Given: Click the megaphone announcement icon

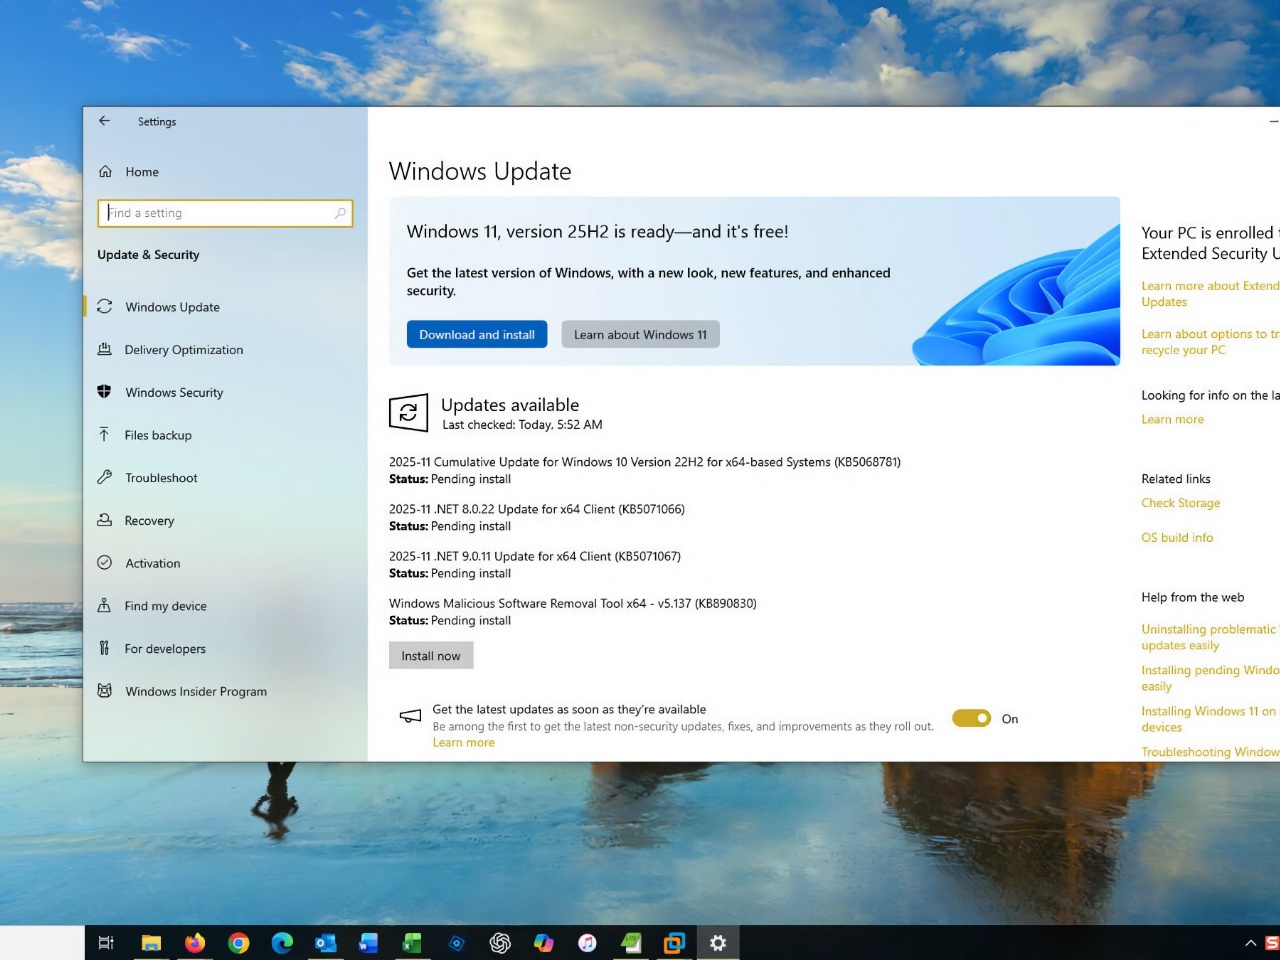Looking at the screenshot, I should point(410,715).
